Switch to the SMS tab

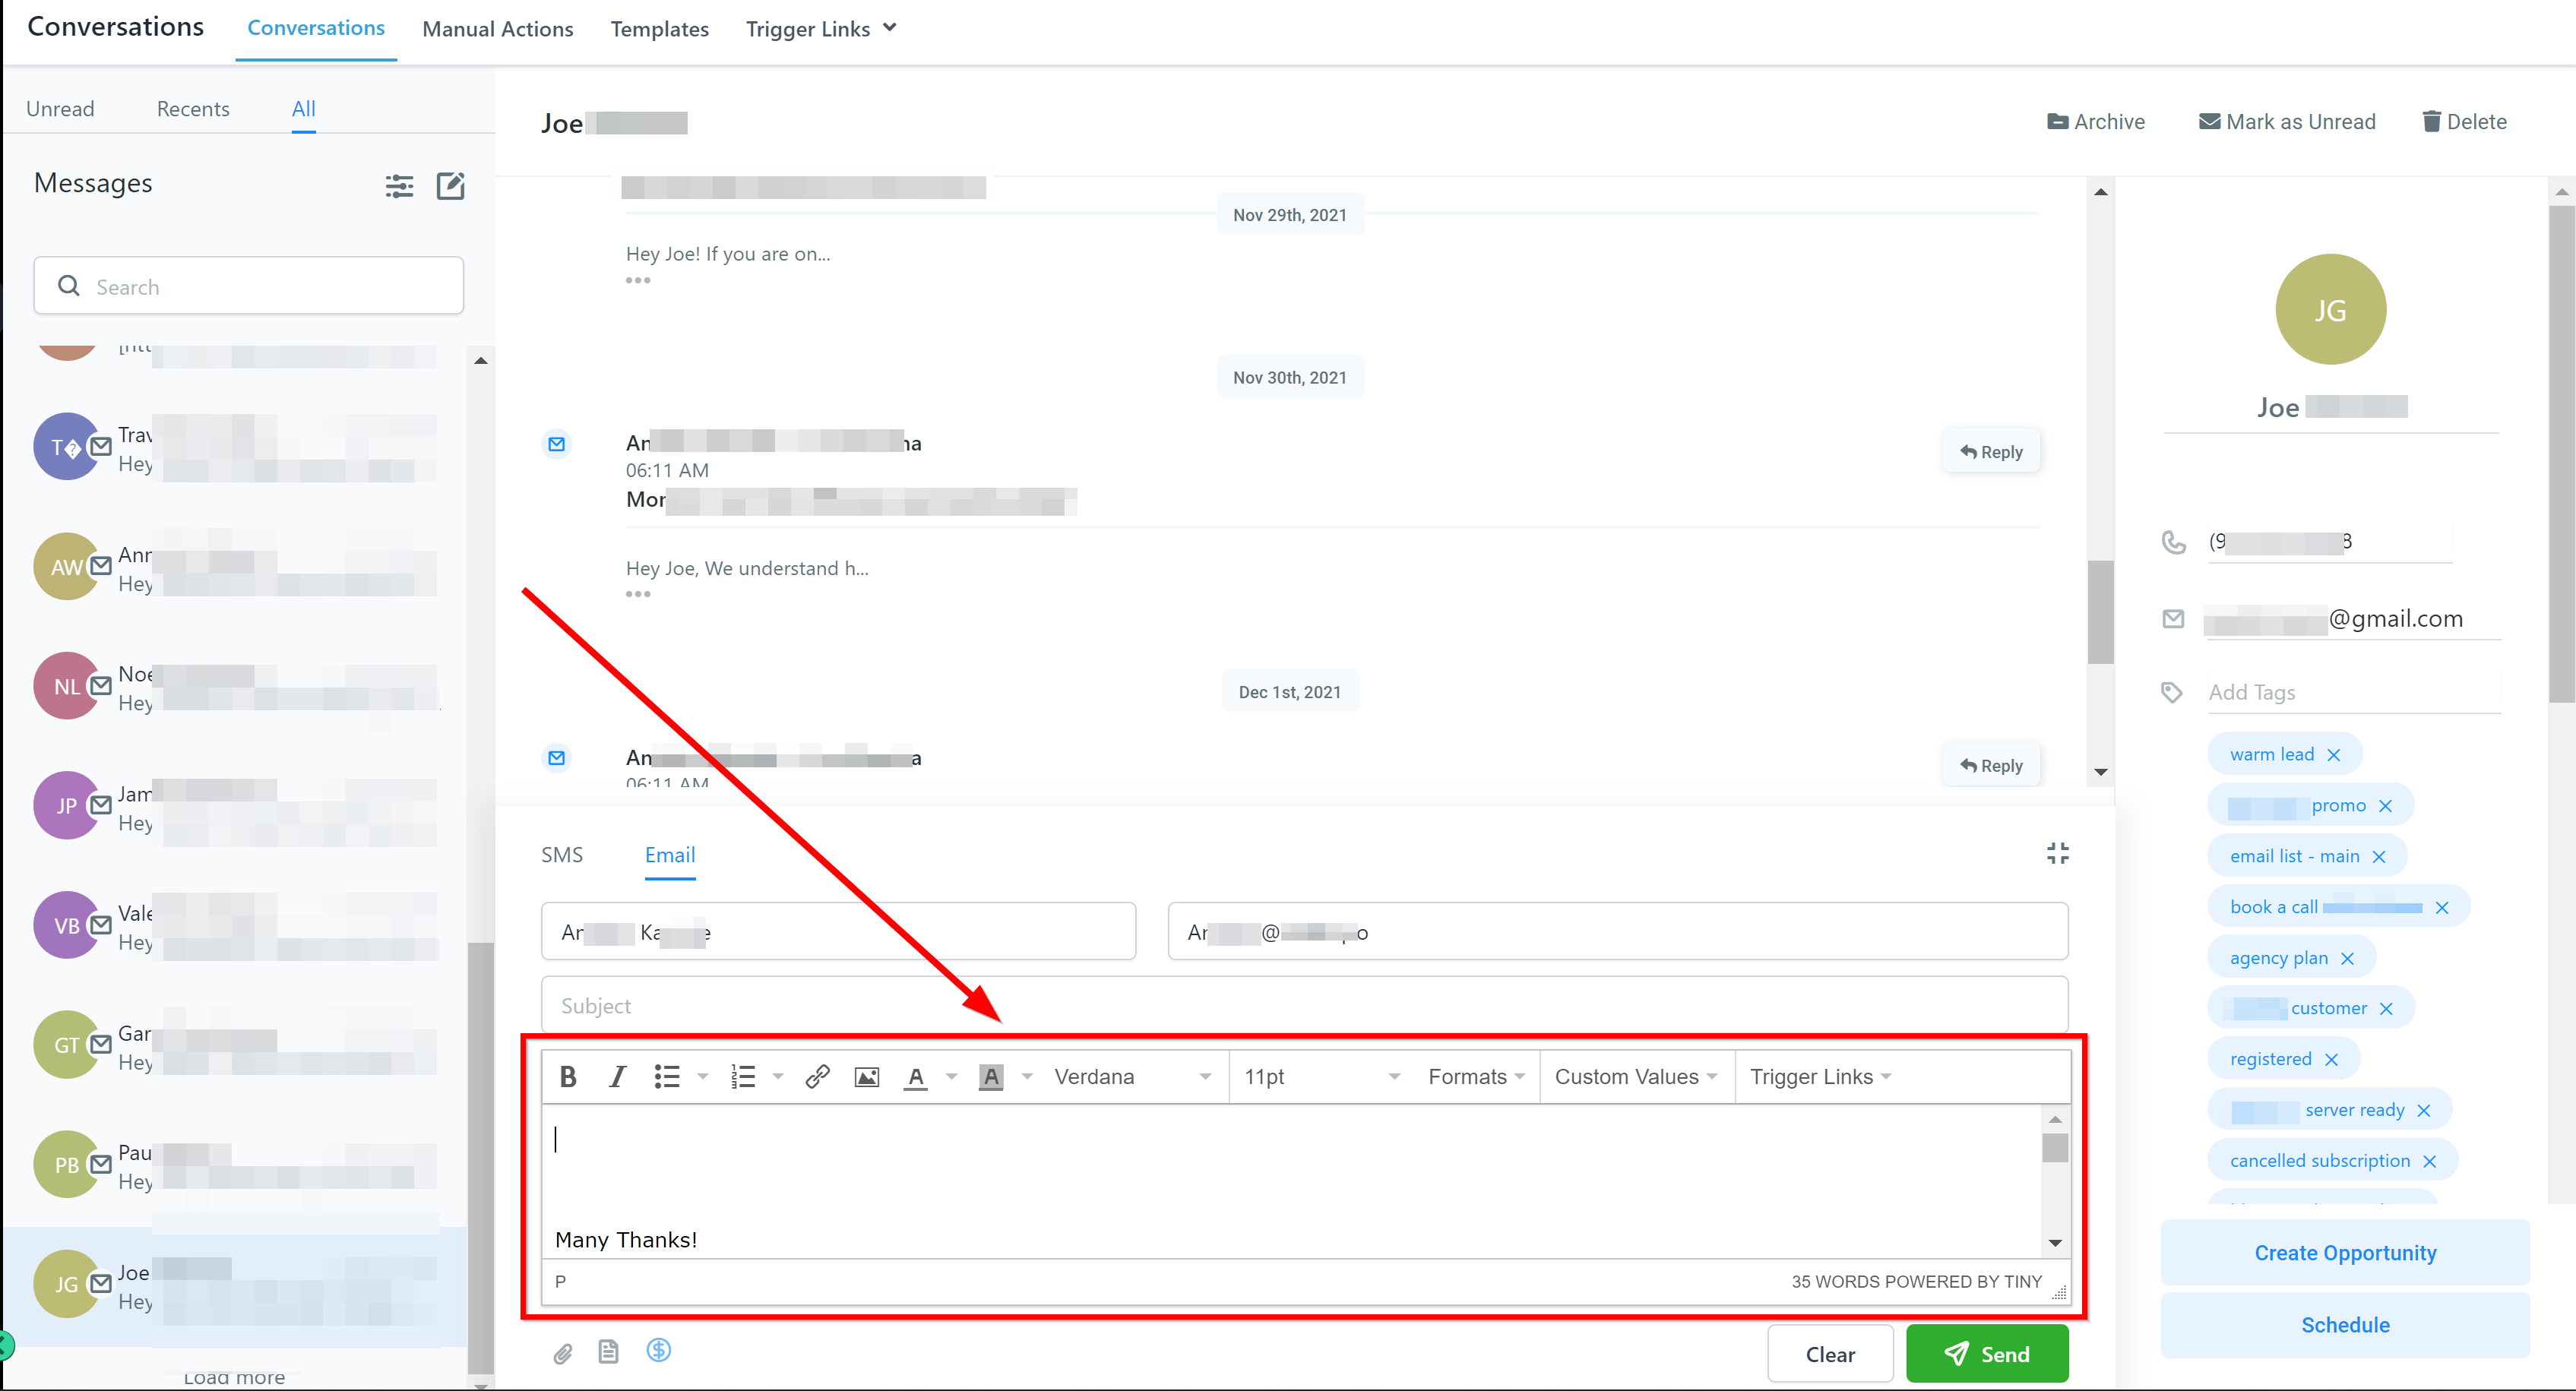(562, 855)
